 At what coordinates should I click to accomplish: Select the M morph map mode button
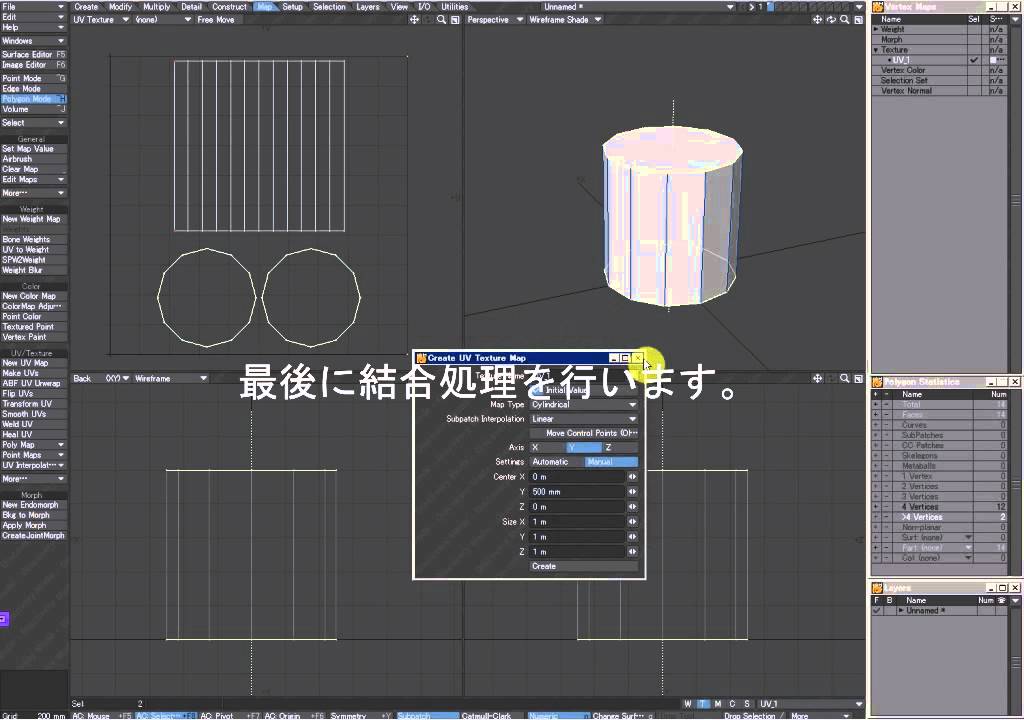pos(718,704)
